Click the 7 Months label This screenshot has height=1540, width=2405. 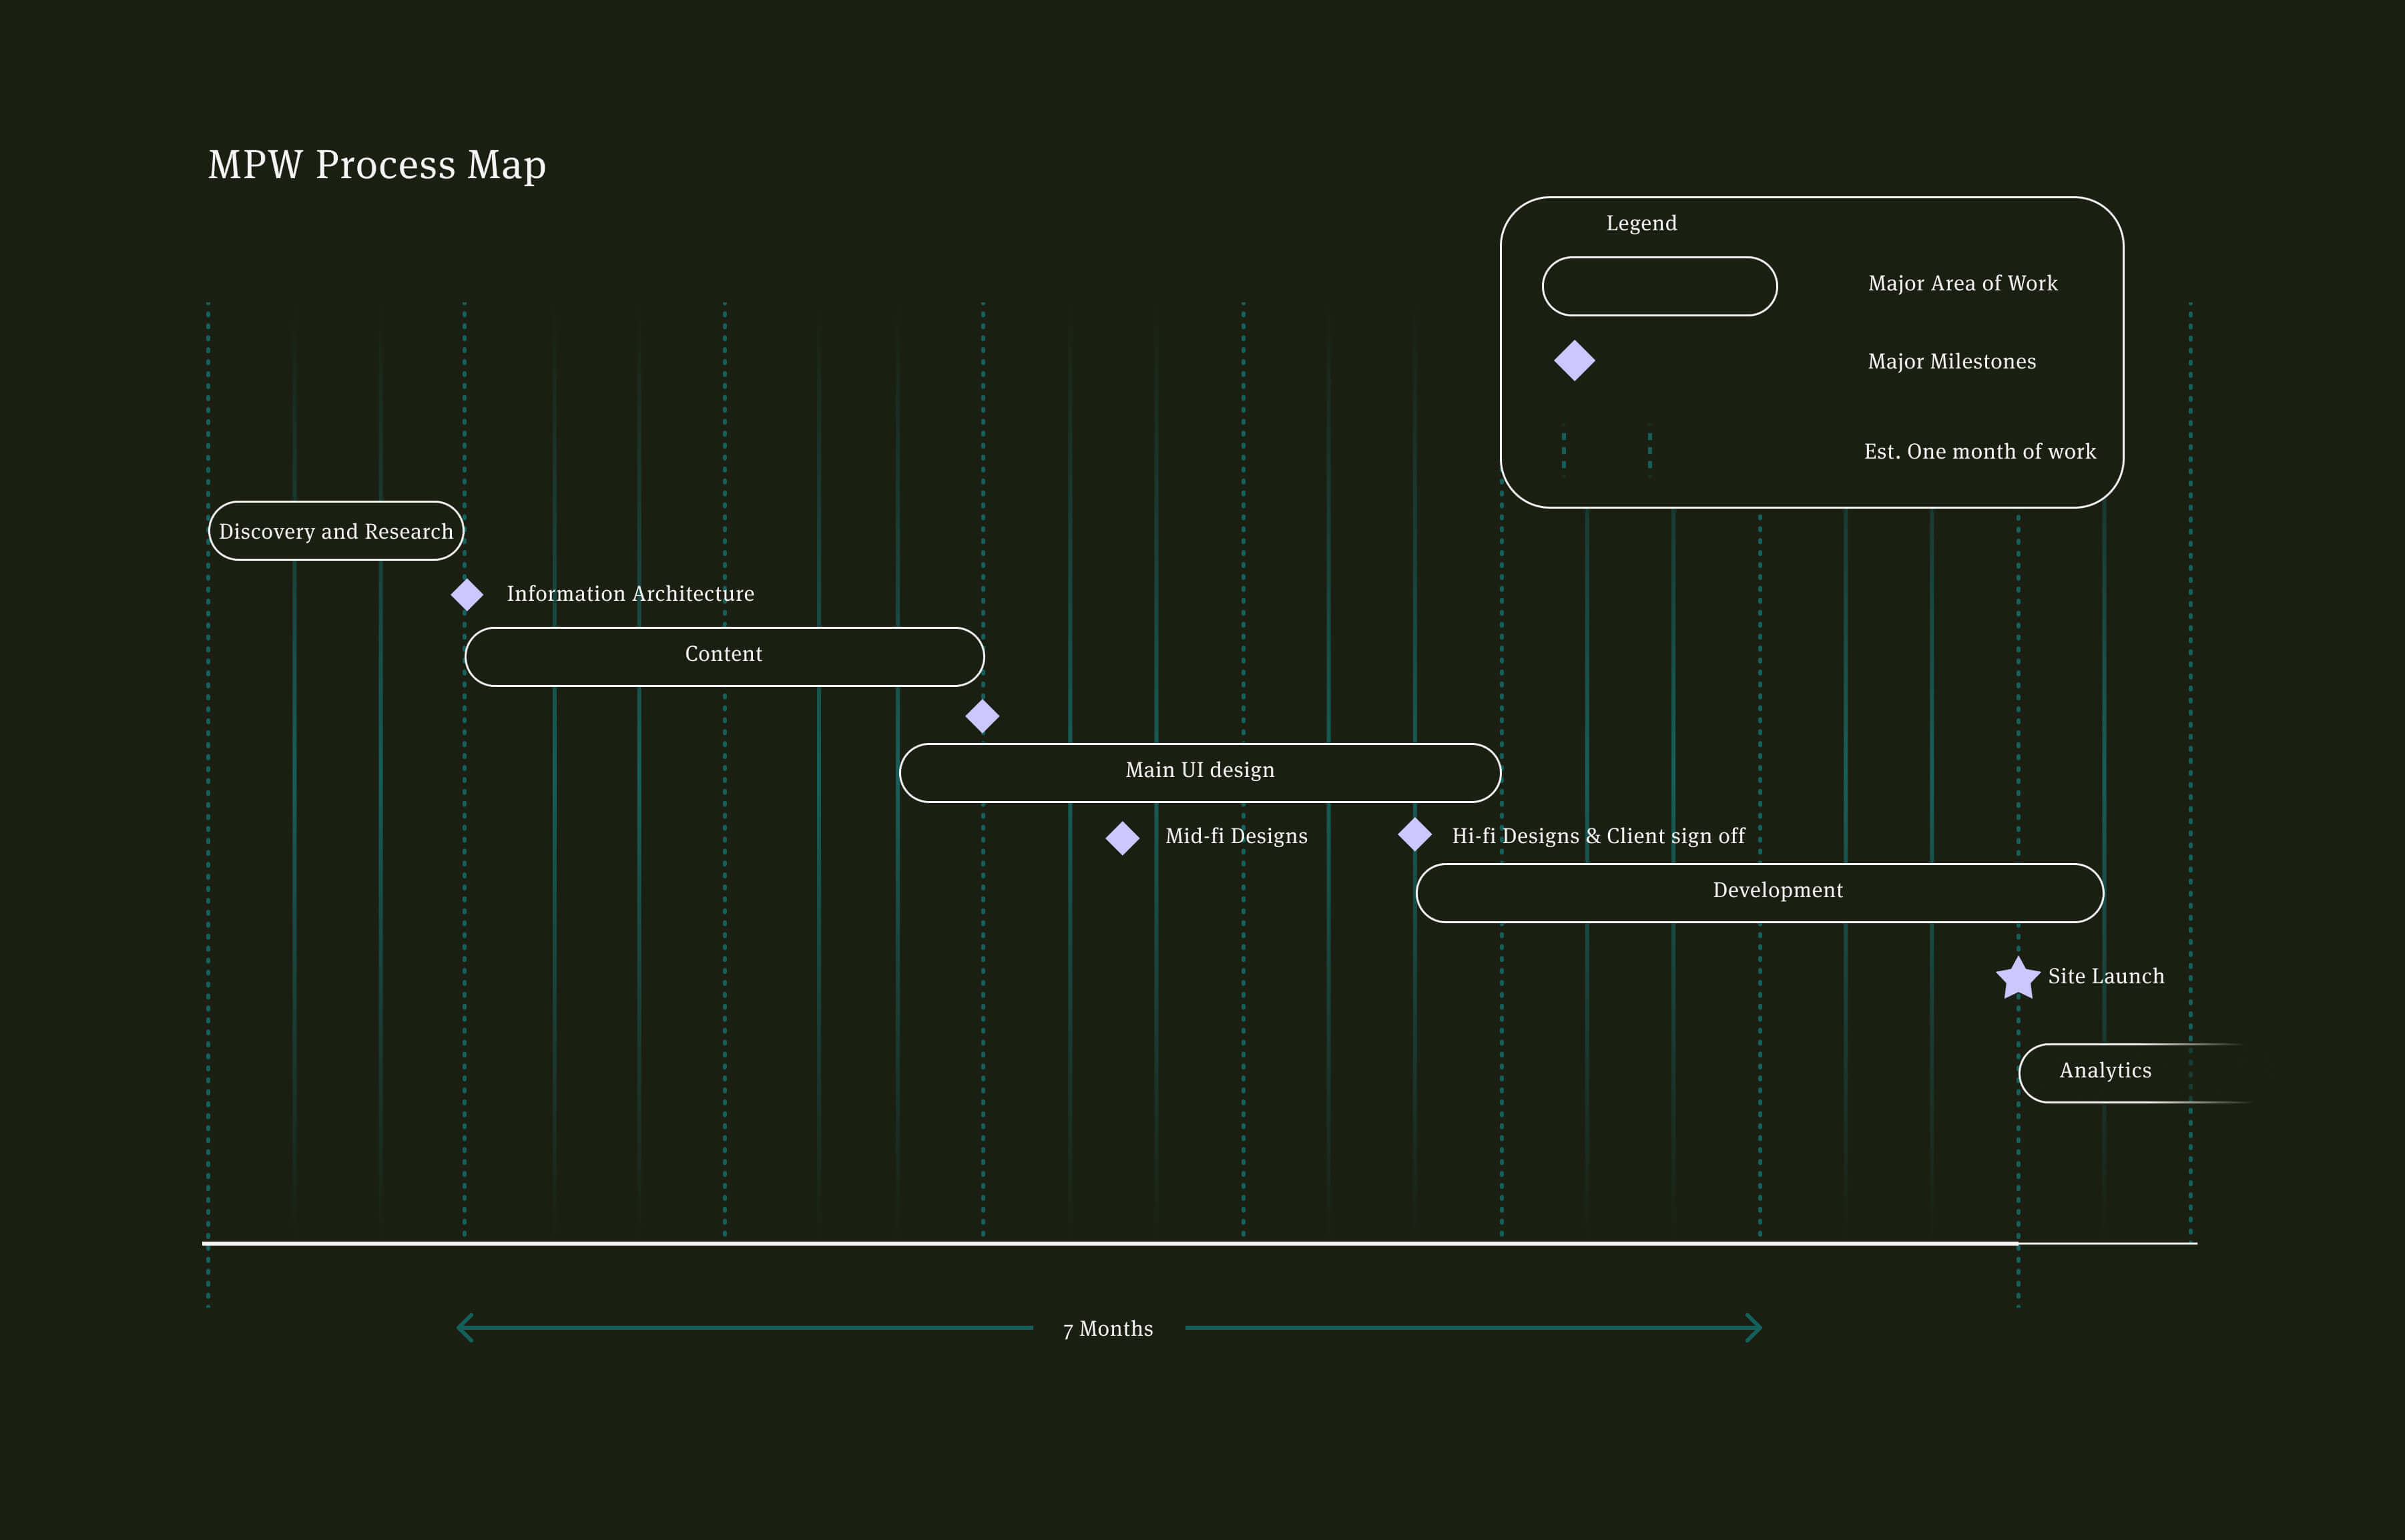coord(1108,1329)
